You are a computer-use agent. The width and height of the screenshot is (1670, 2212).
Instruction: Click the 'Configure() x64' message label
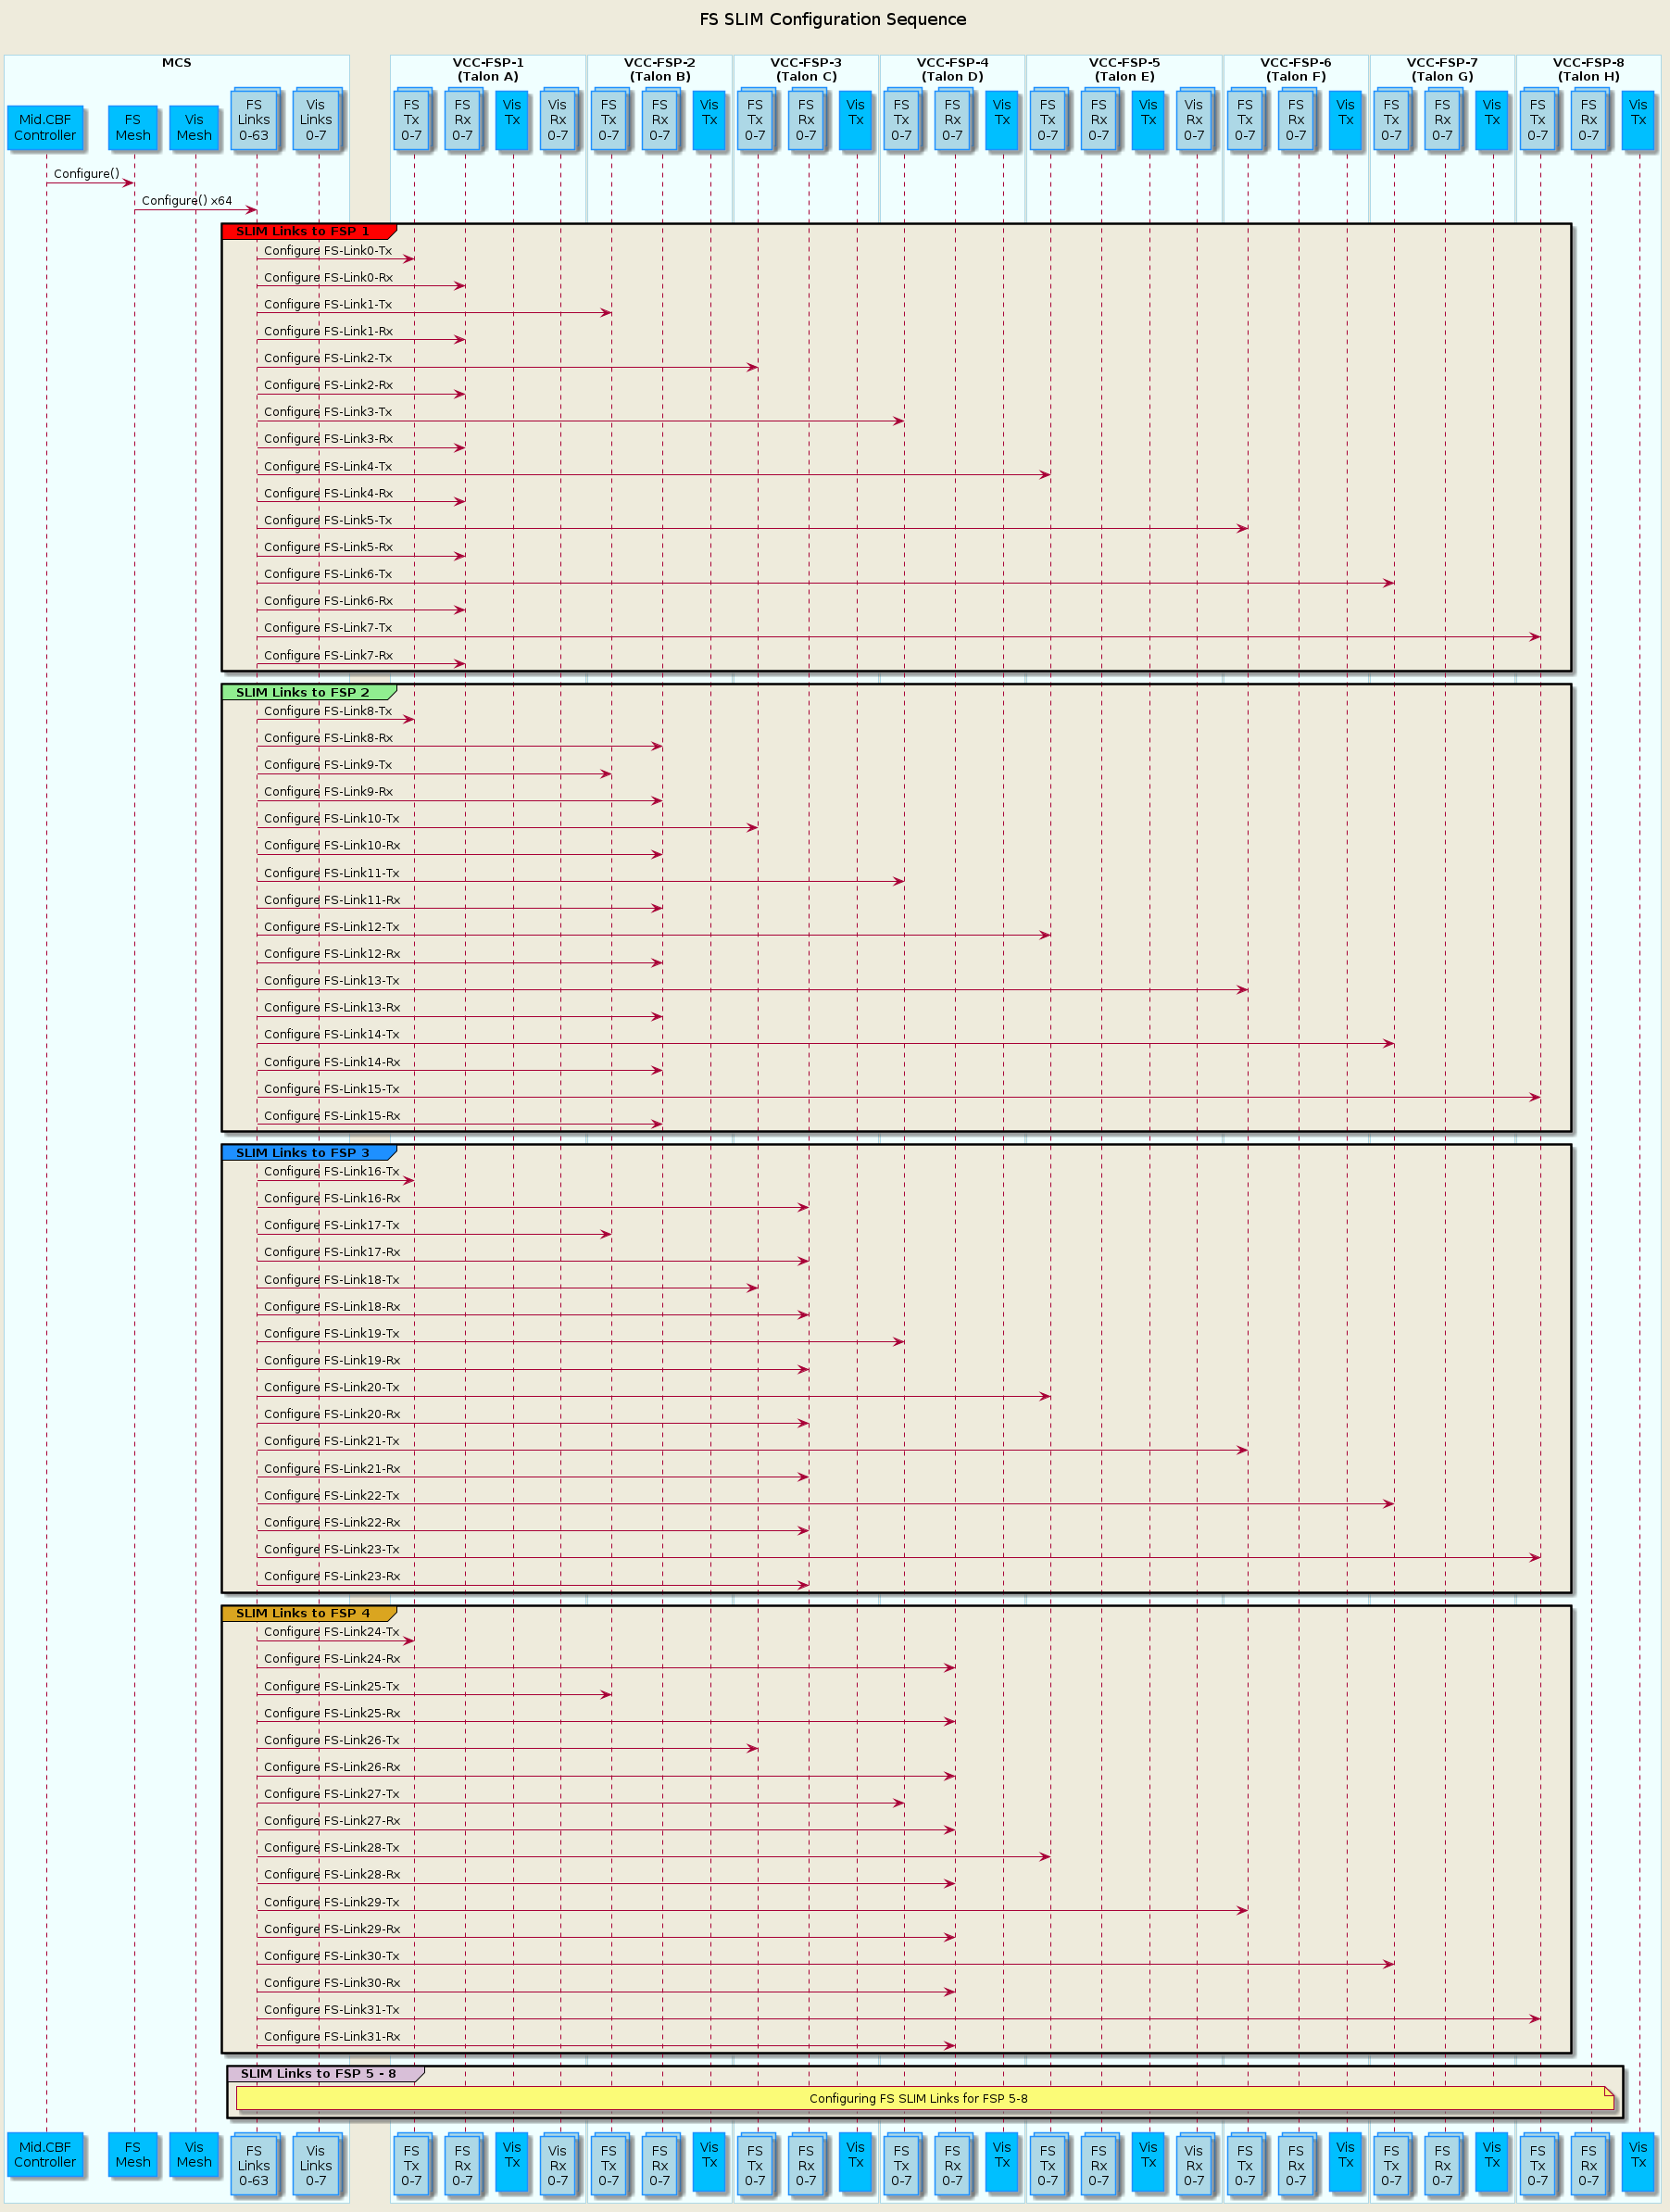point(187,201)
